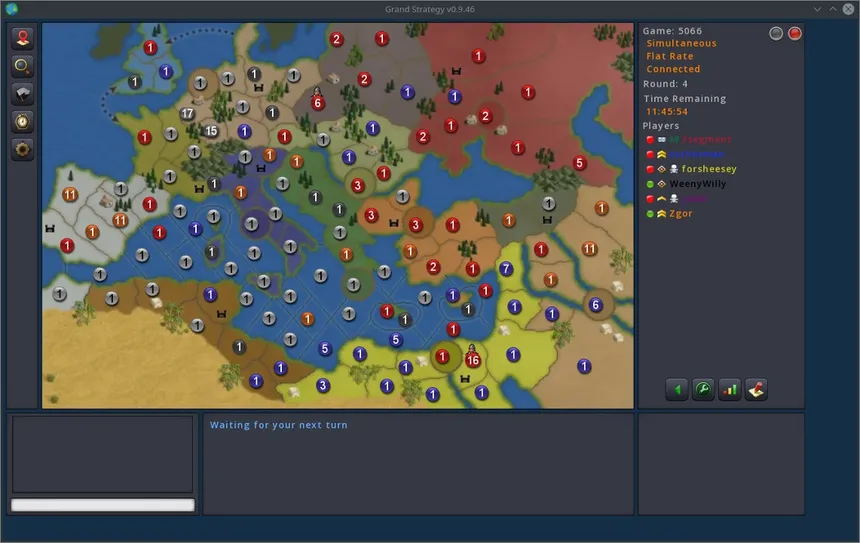
Task: Select the purple army token numbered 6
Action: point(596,305)
